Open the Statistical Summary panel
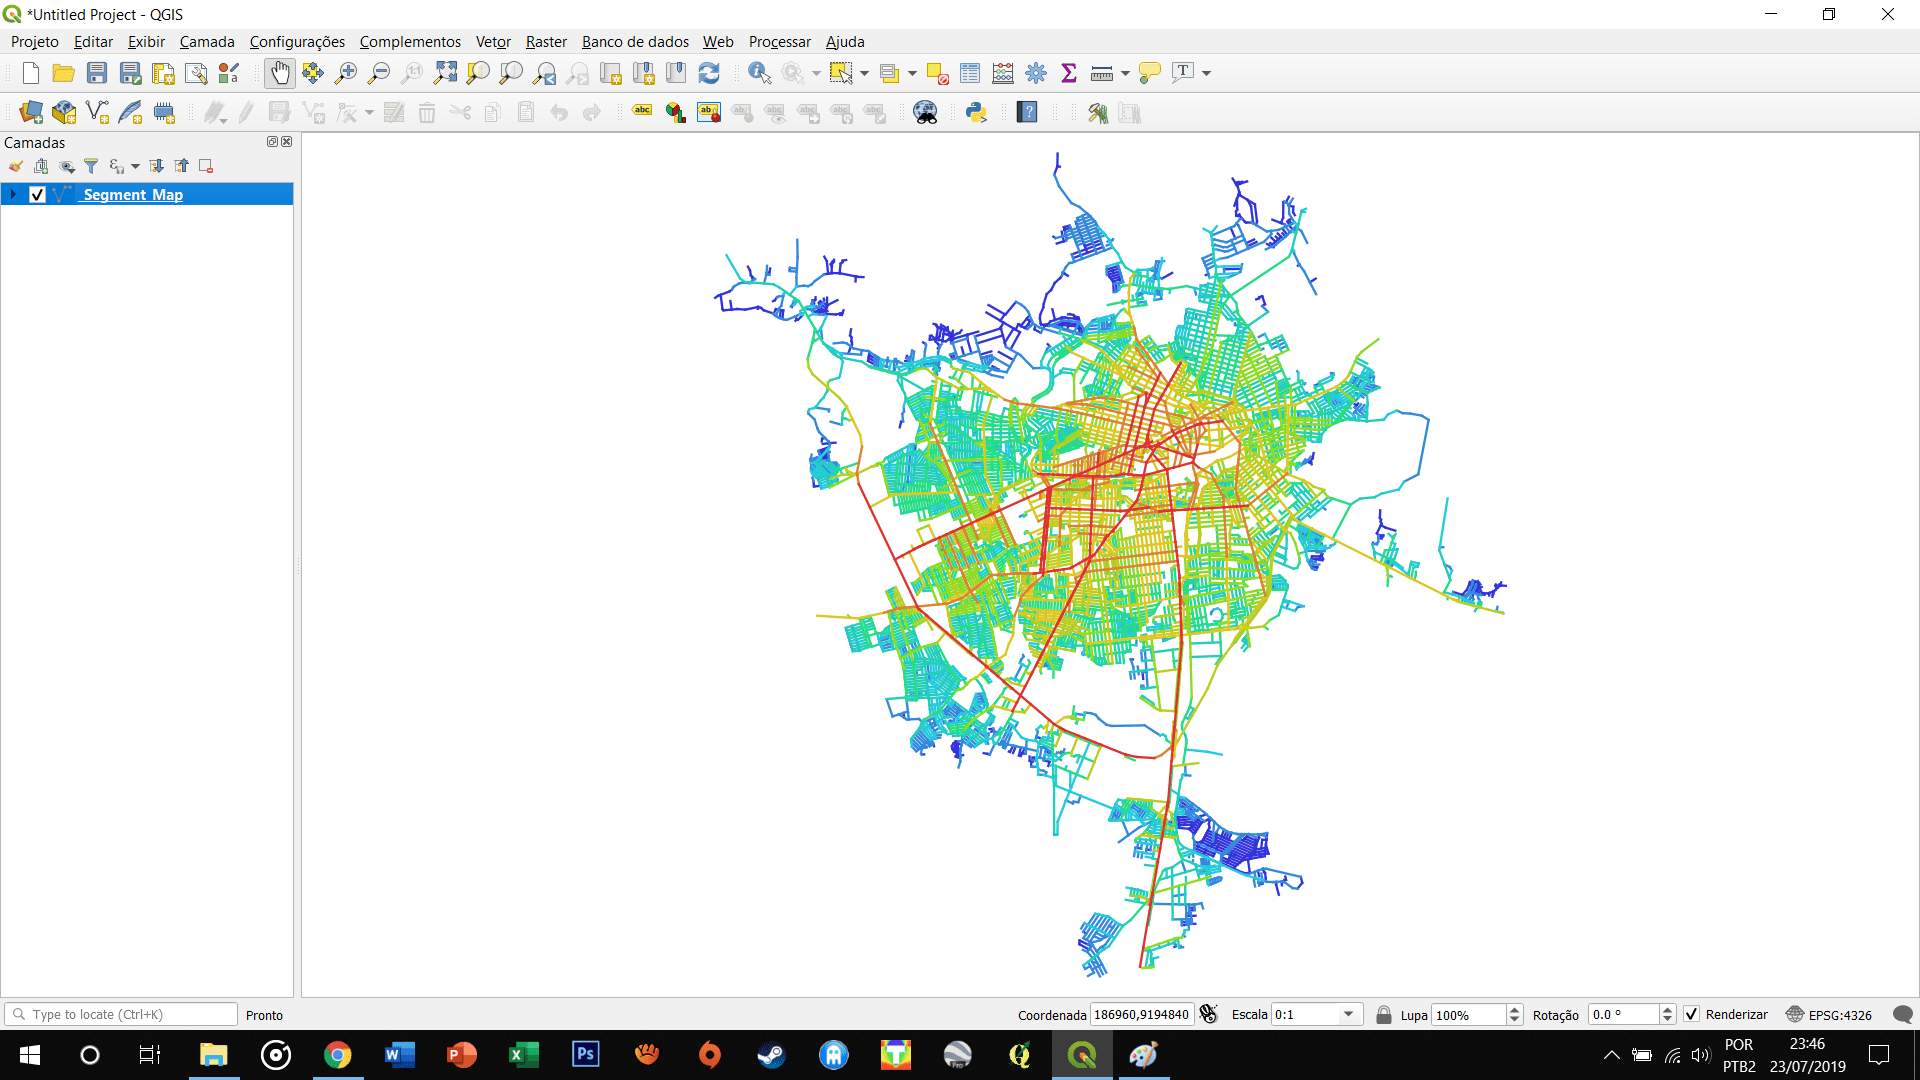Viewport: 1920px width, 1080px height. tap(1069, 72)
